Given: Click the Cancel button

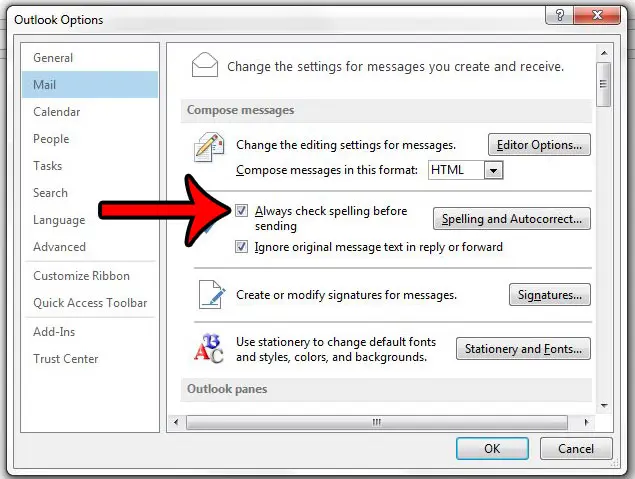Looking at the screenshot, I should tap(575, 449).
